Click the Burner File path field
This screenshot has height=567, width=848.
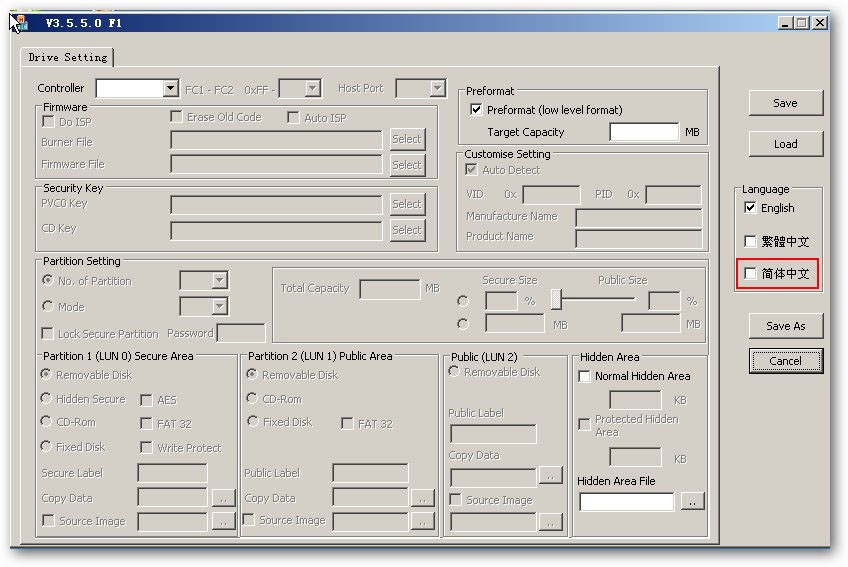tap(276, 140)
